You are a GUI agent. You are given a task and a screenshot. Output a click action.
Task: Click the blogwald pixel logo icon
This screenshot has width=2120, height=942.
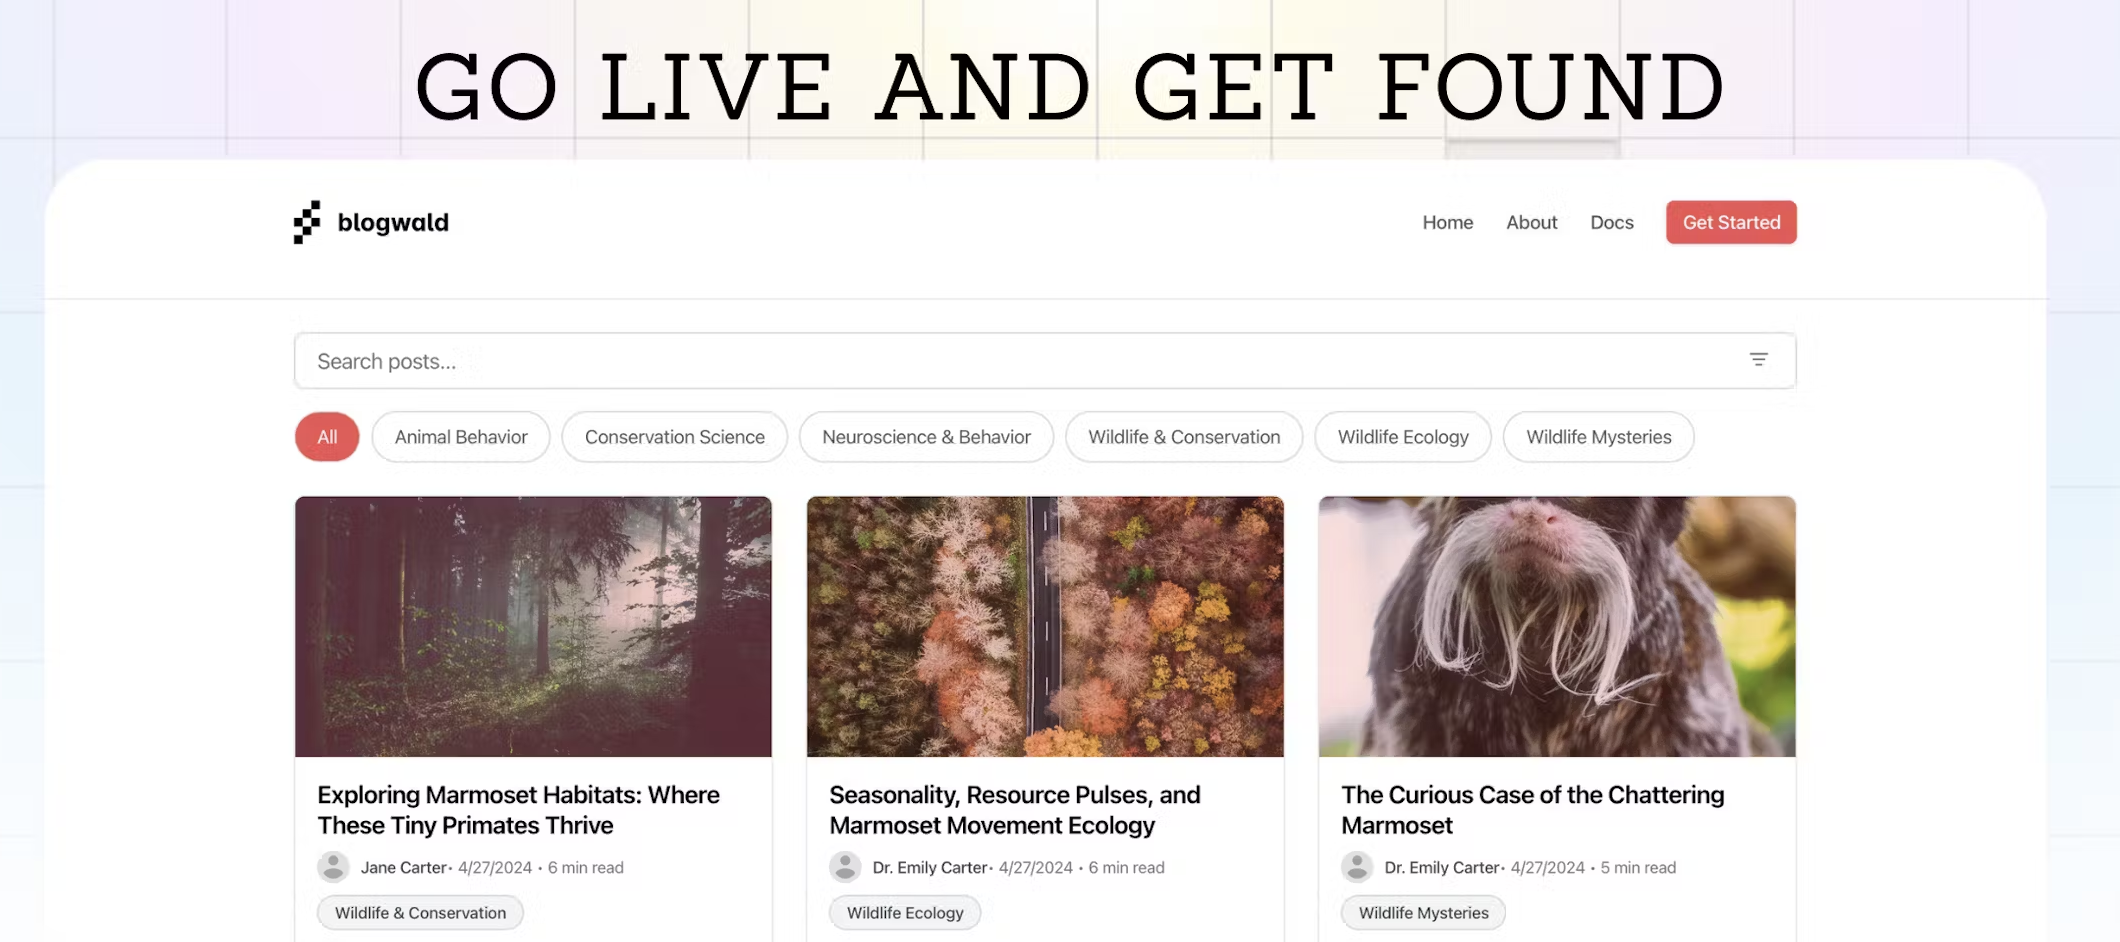[x=307, y=222]
